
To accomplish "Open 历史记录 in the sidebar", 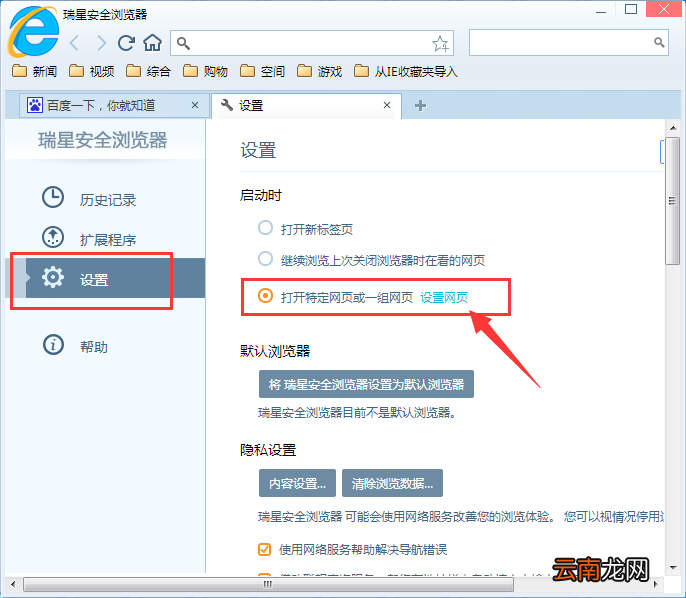I will (108, 200).
